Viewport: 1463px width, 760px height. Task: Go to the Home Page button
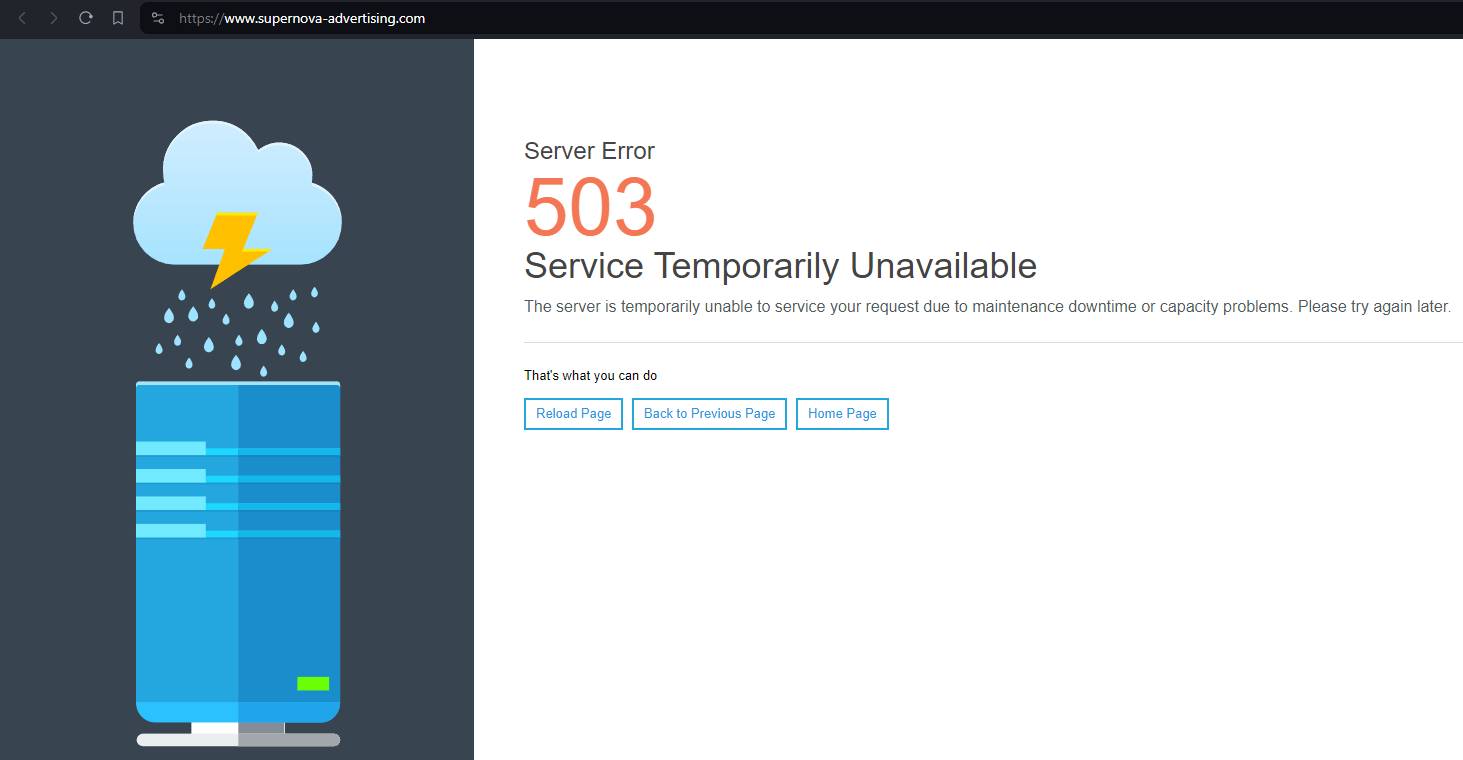(x=842, y=414)
